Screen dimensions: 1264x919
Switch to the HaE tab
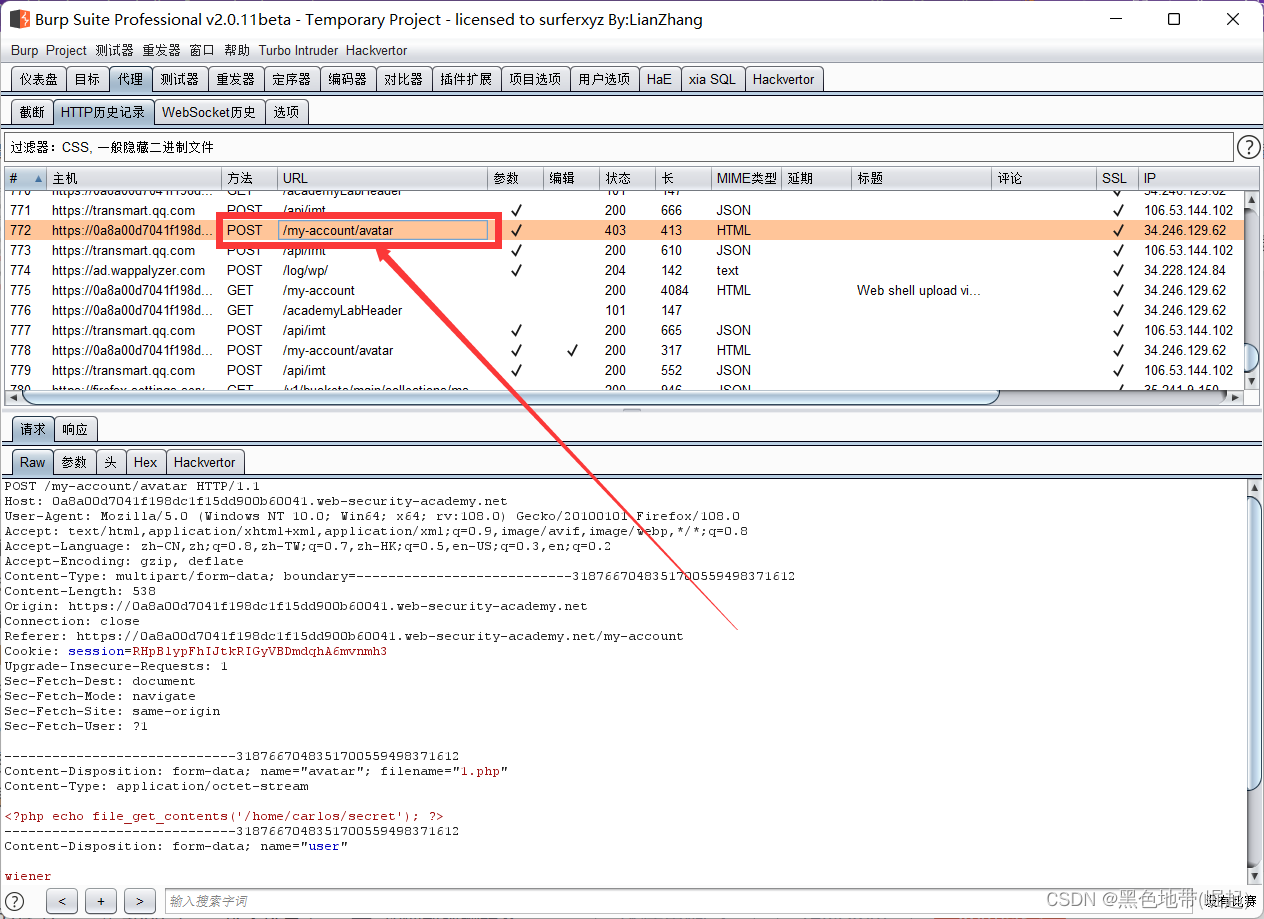coord(659,79)
